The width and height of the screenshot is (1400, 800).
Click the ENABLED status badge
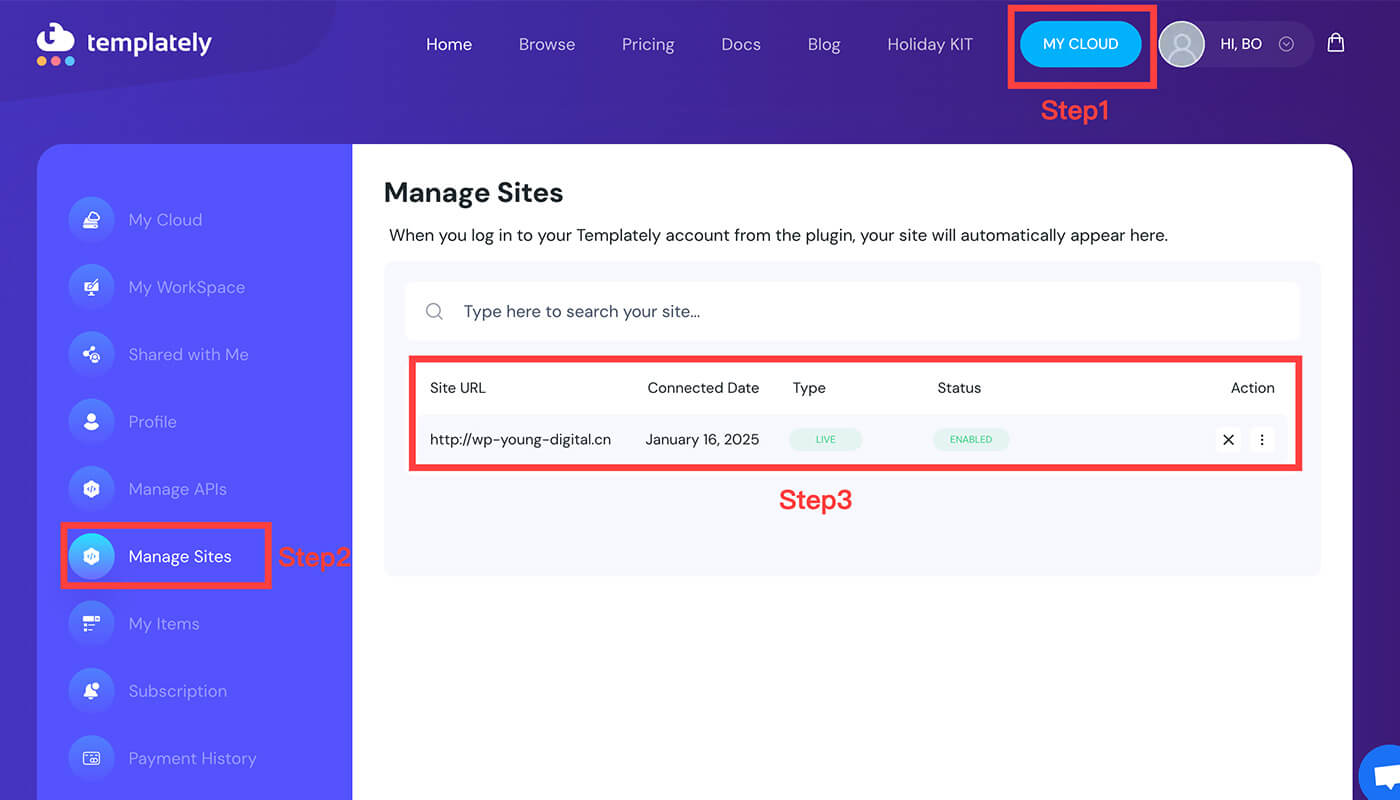click(971, 439)
